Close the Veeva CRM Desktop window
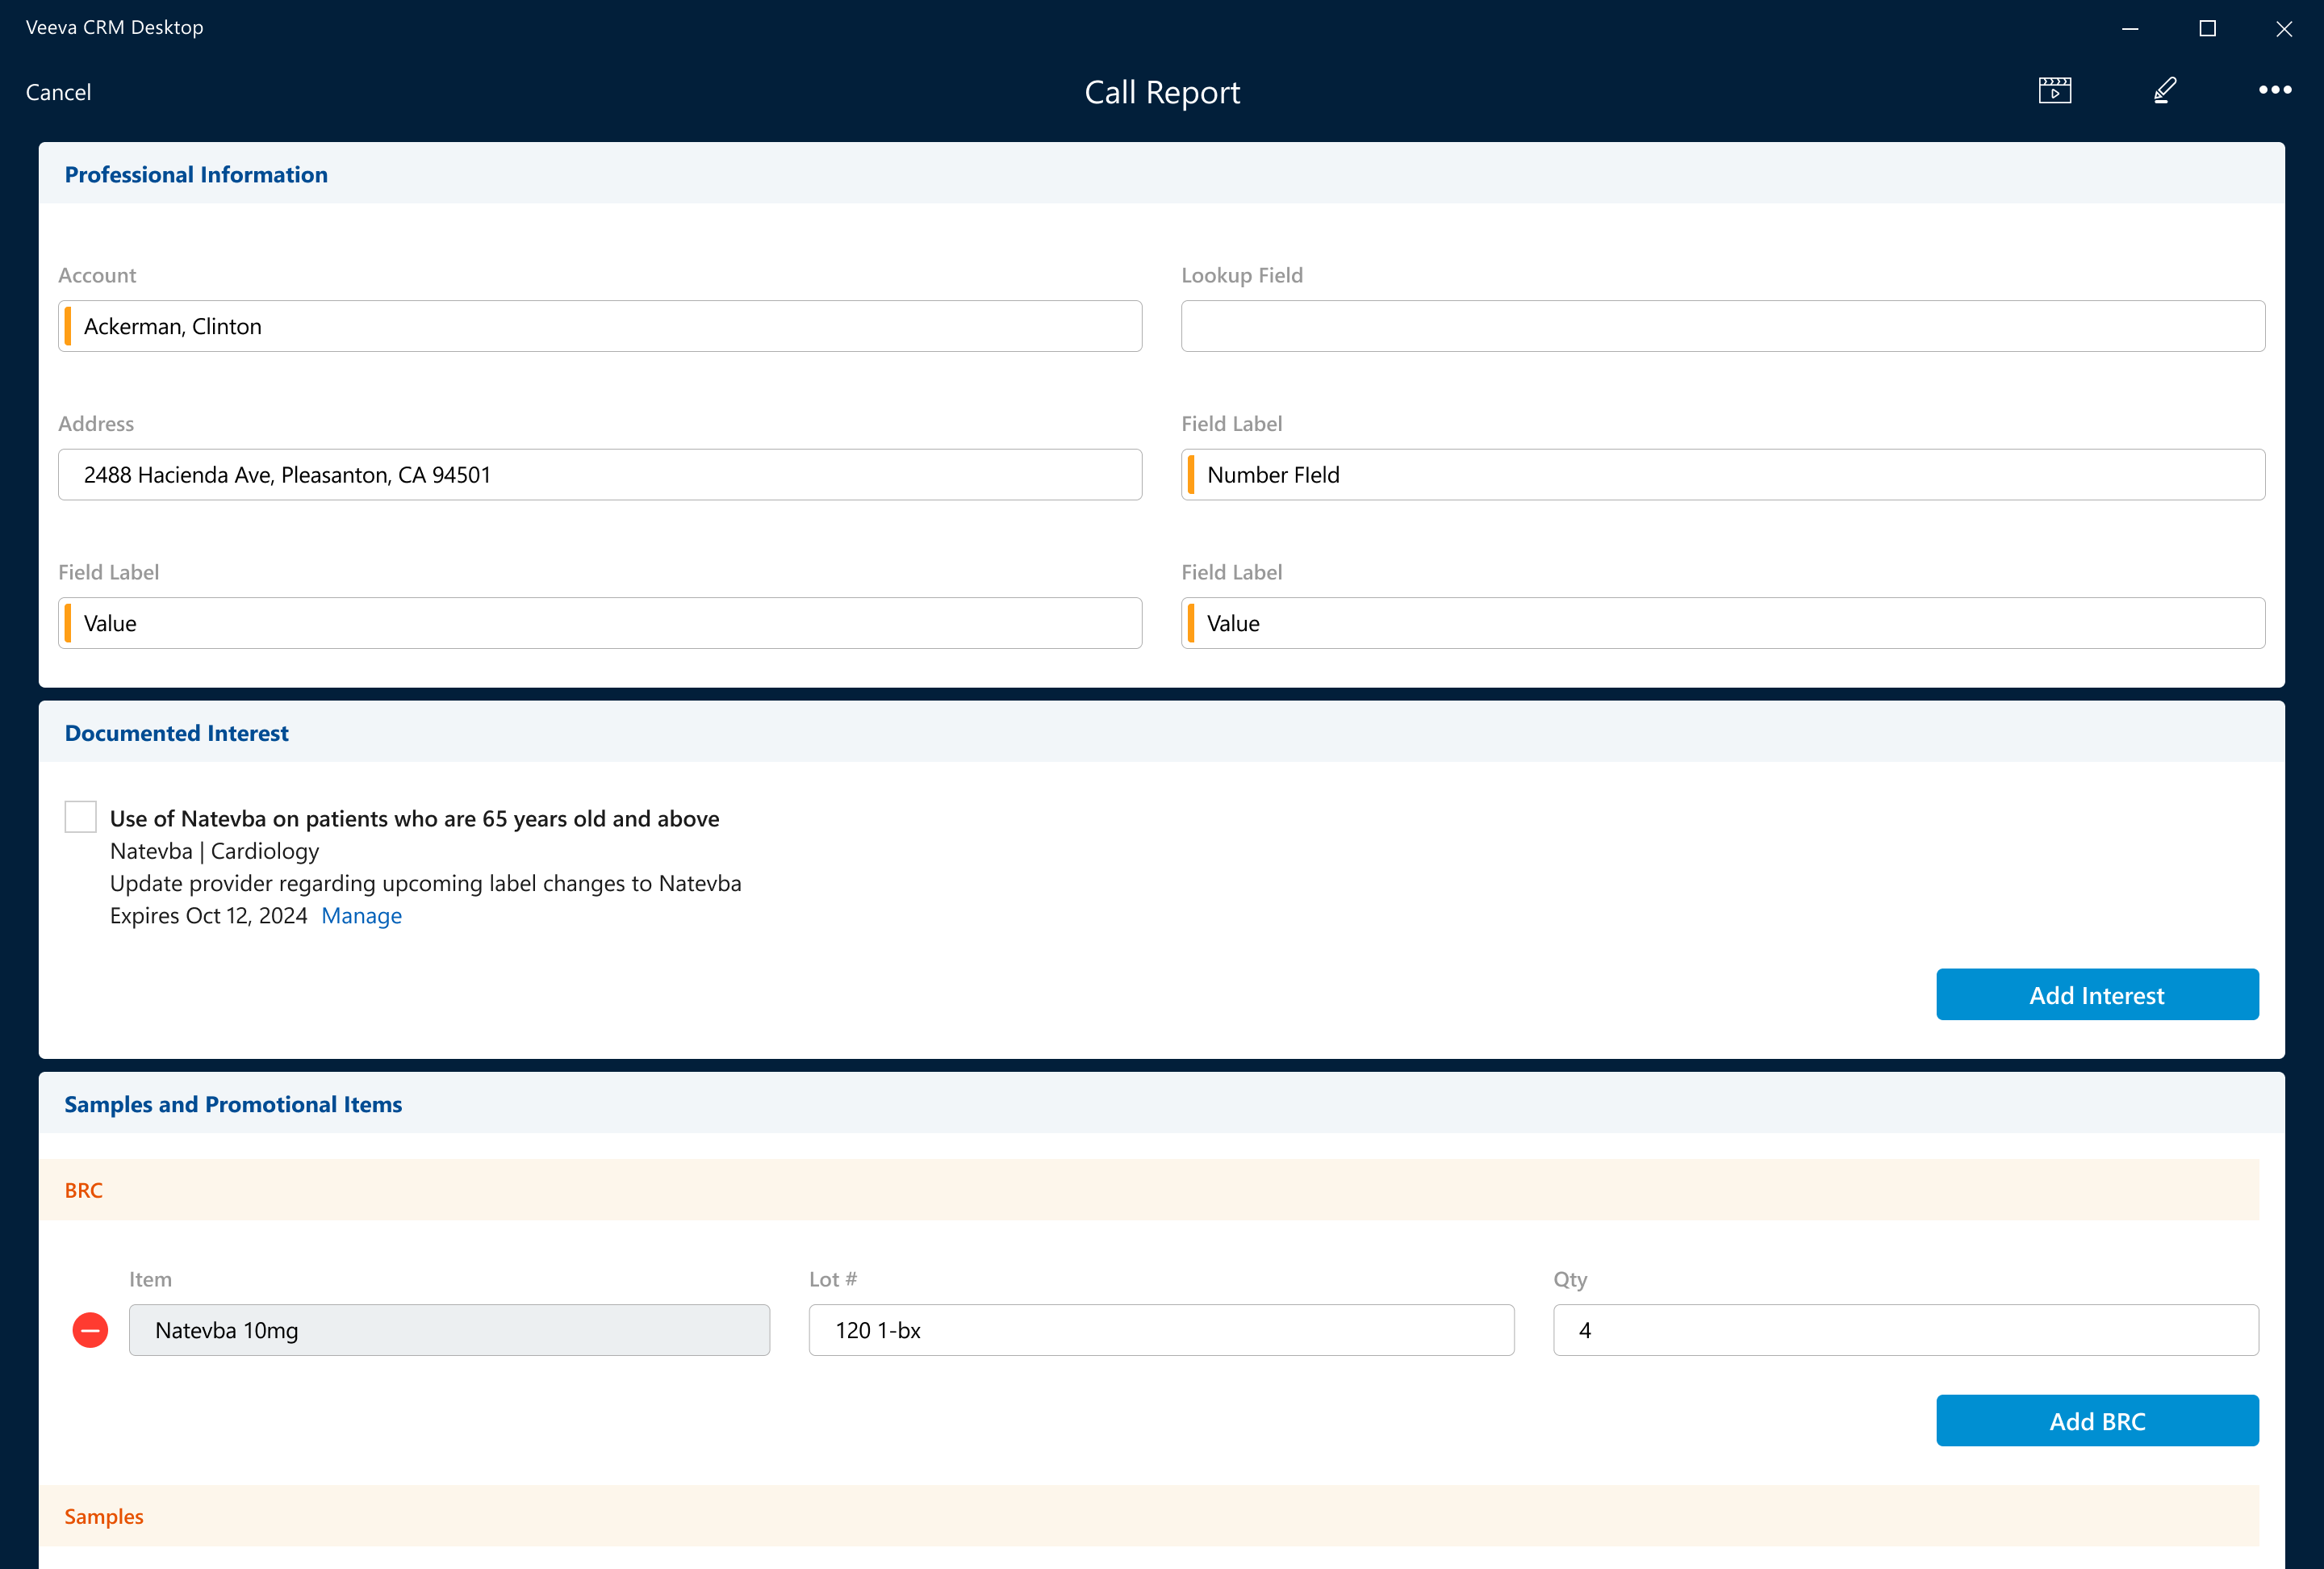 coord(2283,29)
